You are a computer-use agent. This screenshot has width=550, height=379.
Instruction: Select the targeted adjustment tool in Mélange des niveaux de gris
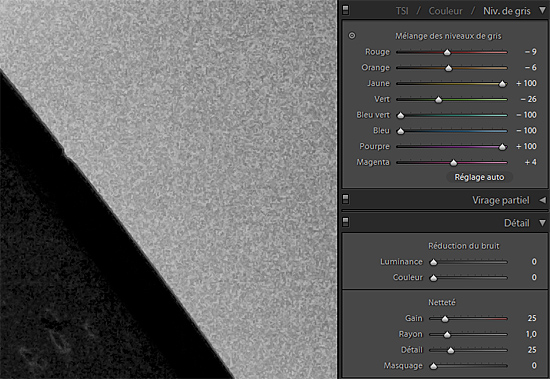(x=352, y=35)
